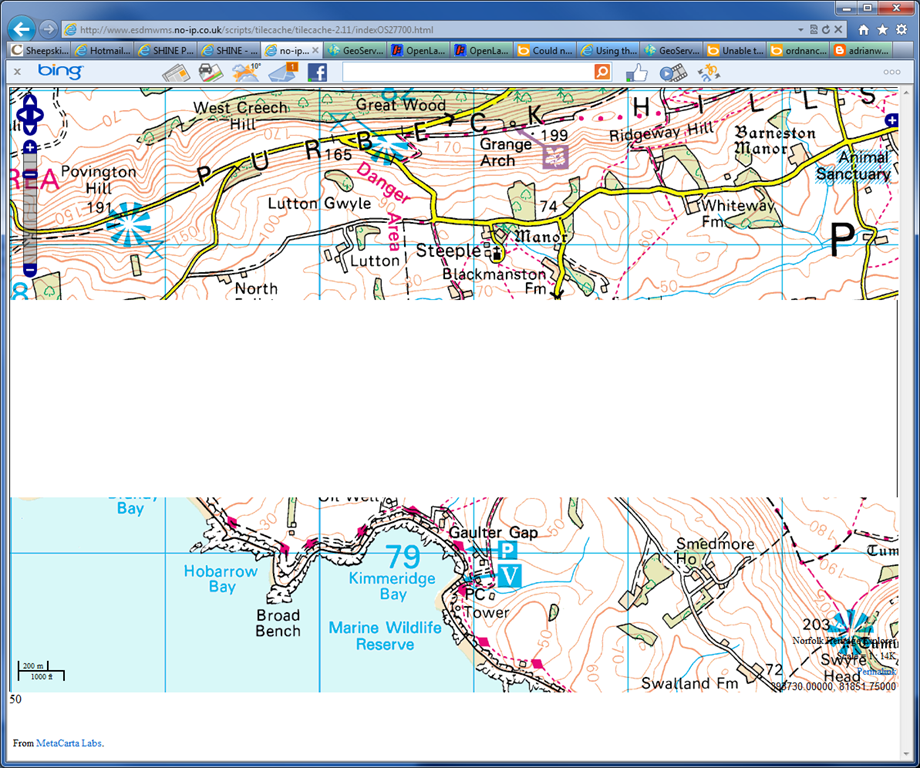This screenshot has height=768, width=920.
Task: Pan the map east with the right arrow
Action: pos(38,114)
